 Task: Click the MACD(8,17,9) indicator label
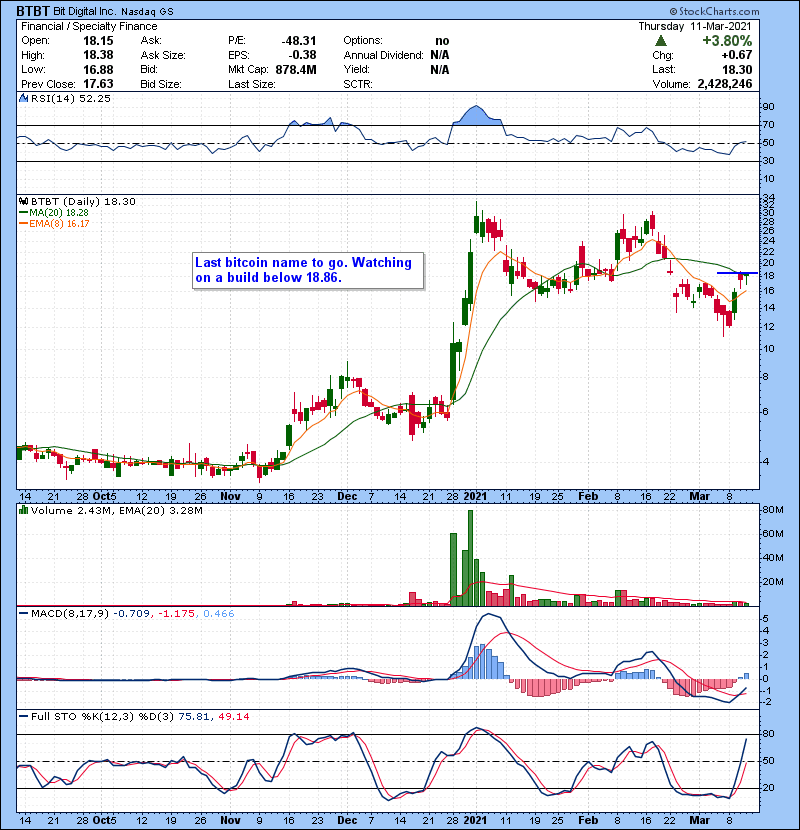(69, 614)
